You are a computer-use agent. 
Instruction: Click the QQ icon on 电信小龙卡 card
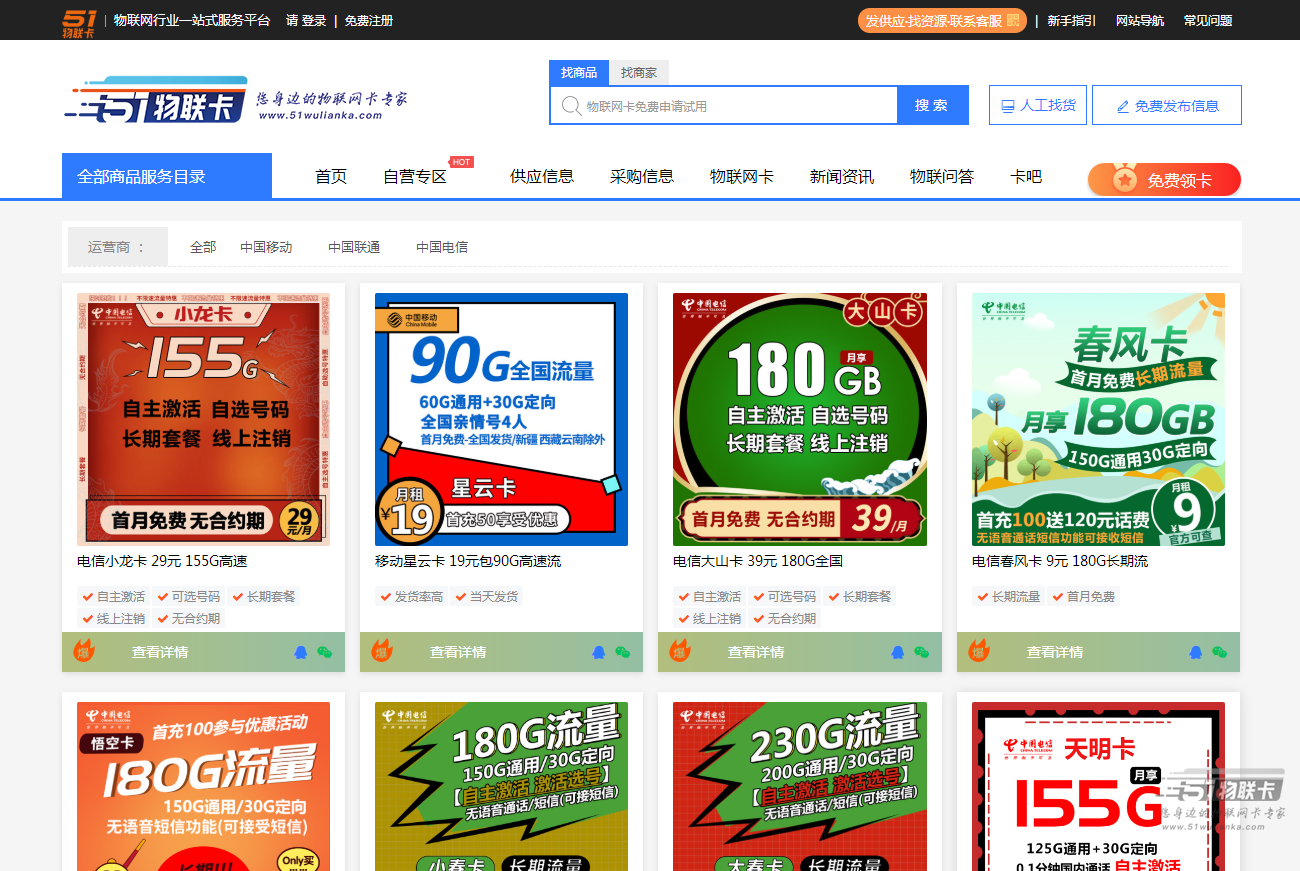(x=300, y=652)
